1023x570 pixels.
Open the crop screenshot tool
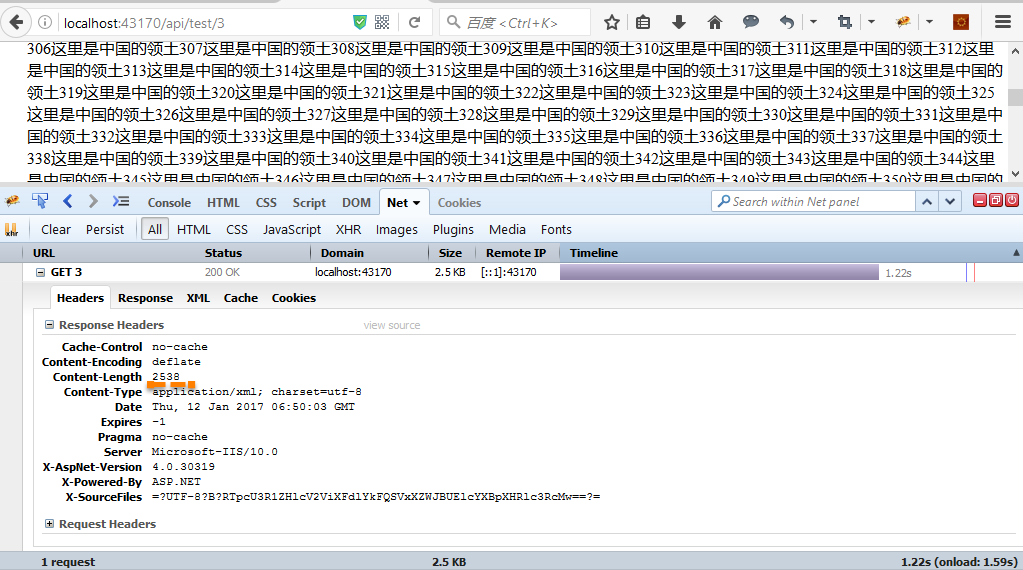pyautogui.click(x=845, y=23)
